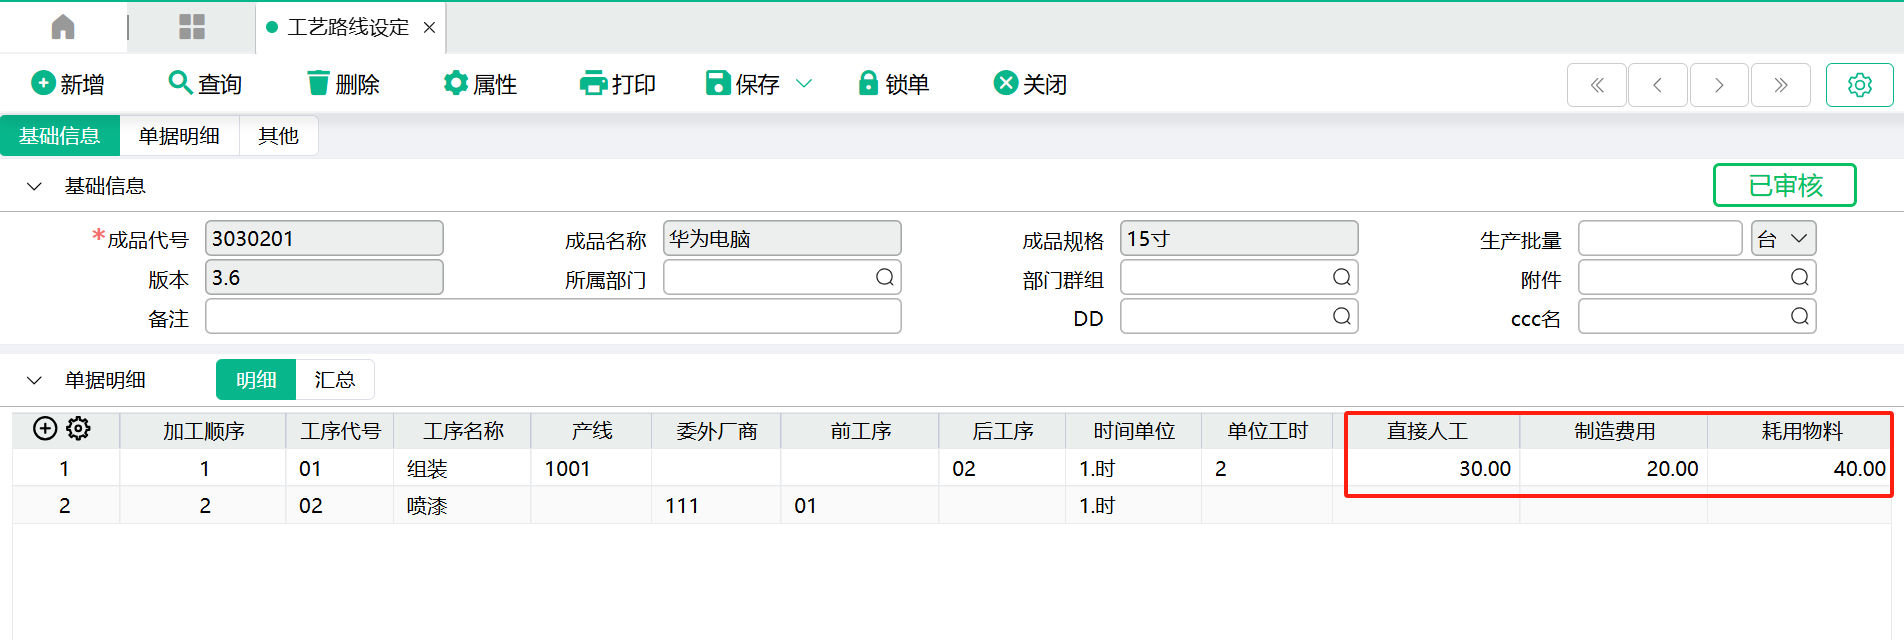The width and height of the screenshot is (1904, 640).
Task: Add a row with the plus circle icon
Action: tap(45, 429)
